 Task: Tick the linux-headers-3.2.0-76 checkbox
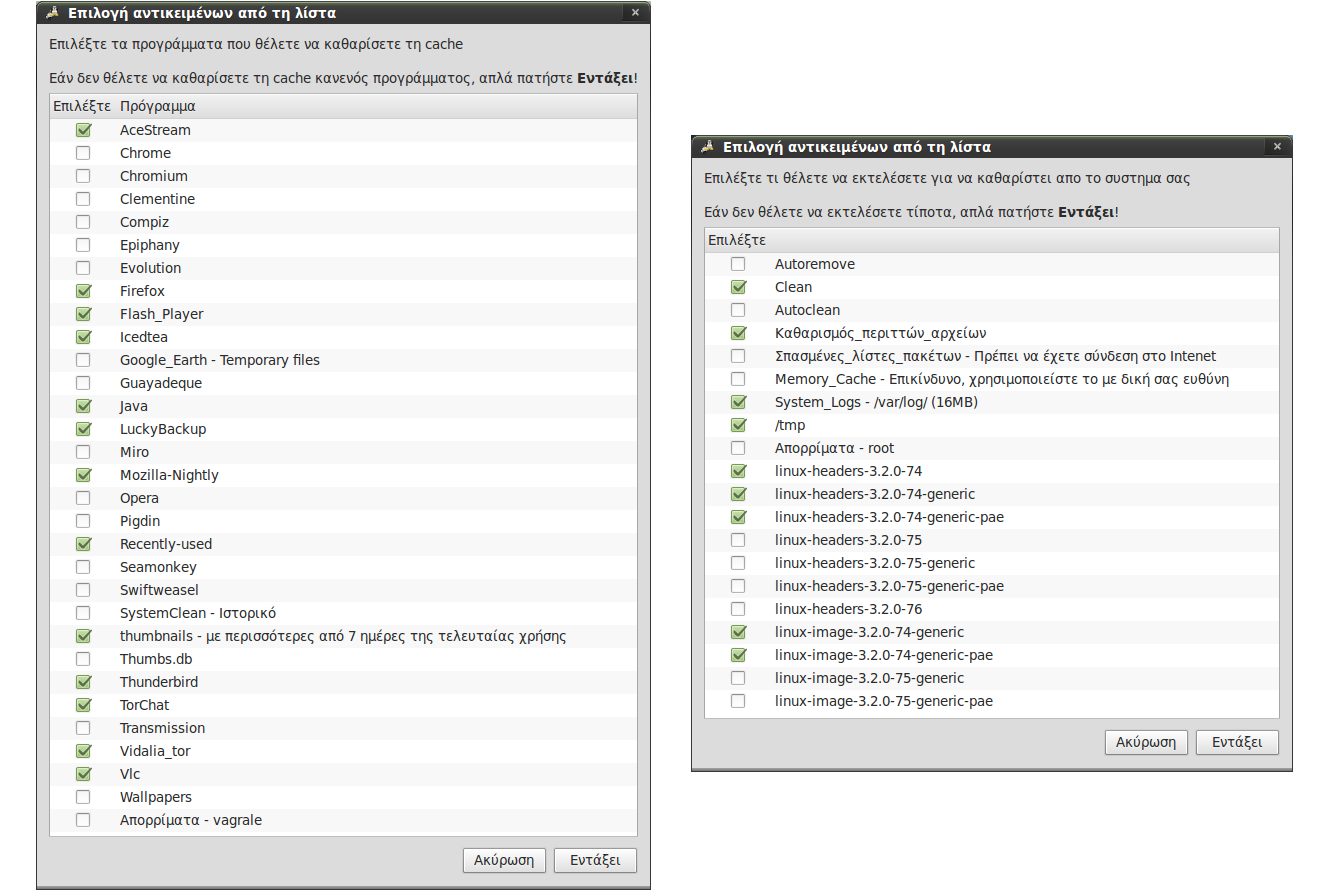[x=738, y=609]
